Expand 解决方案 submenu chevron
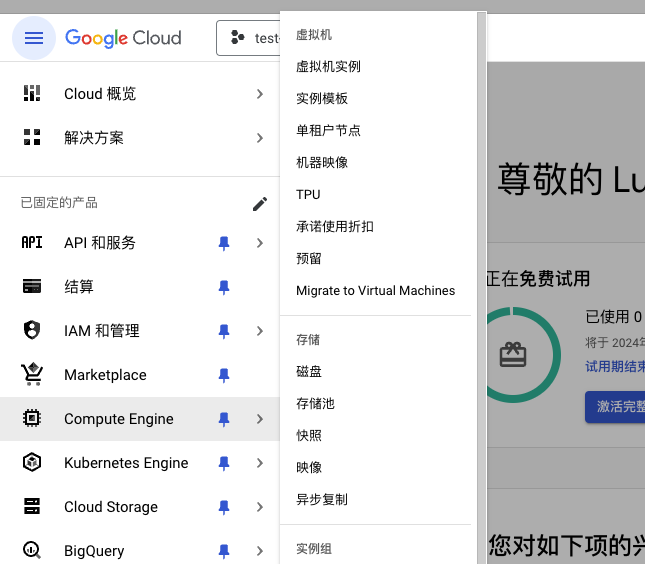Viewport: 645px width, 564px height. pyautogui.click(x=260, y=138)
